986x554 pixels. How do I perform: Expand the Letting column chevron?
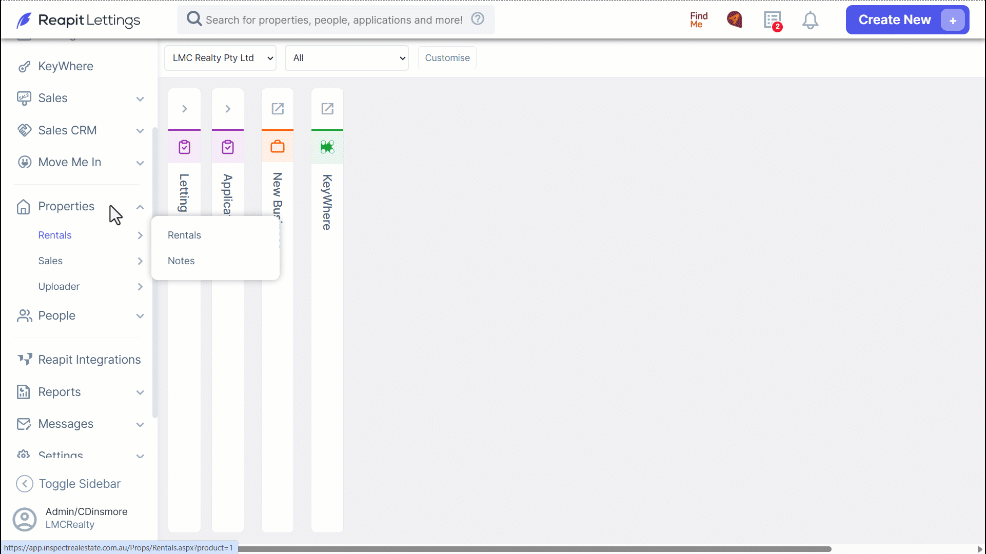tap(184, 109)
